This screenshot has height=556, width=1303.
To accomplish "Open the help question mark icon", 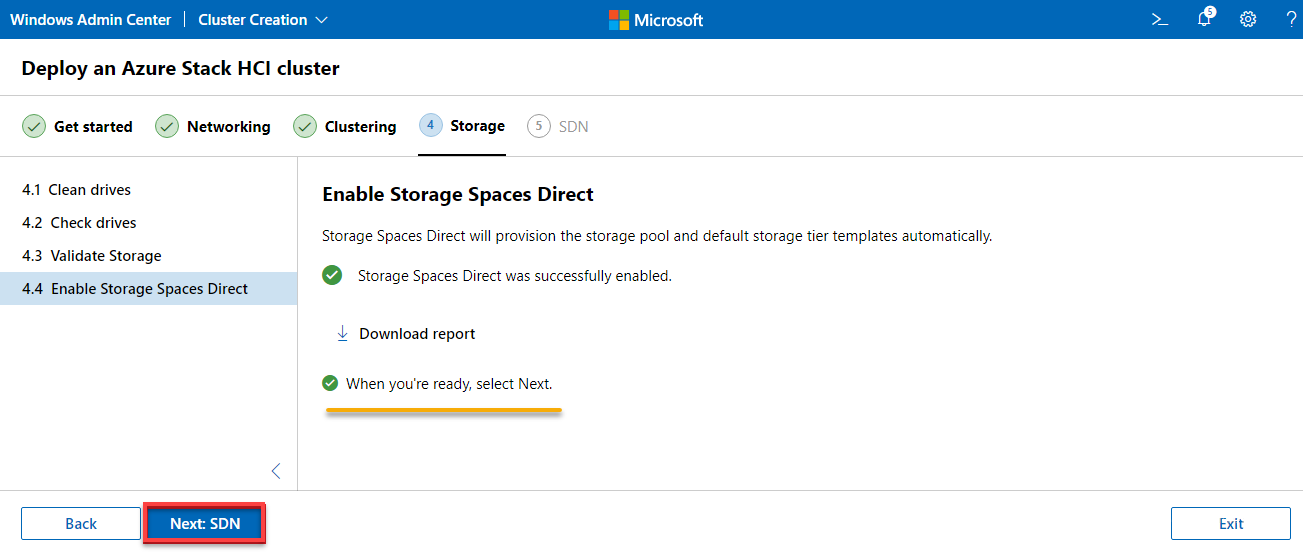I will click(1291, 19).
